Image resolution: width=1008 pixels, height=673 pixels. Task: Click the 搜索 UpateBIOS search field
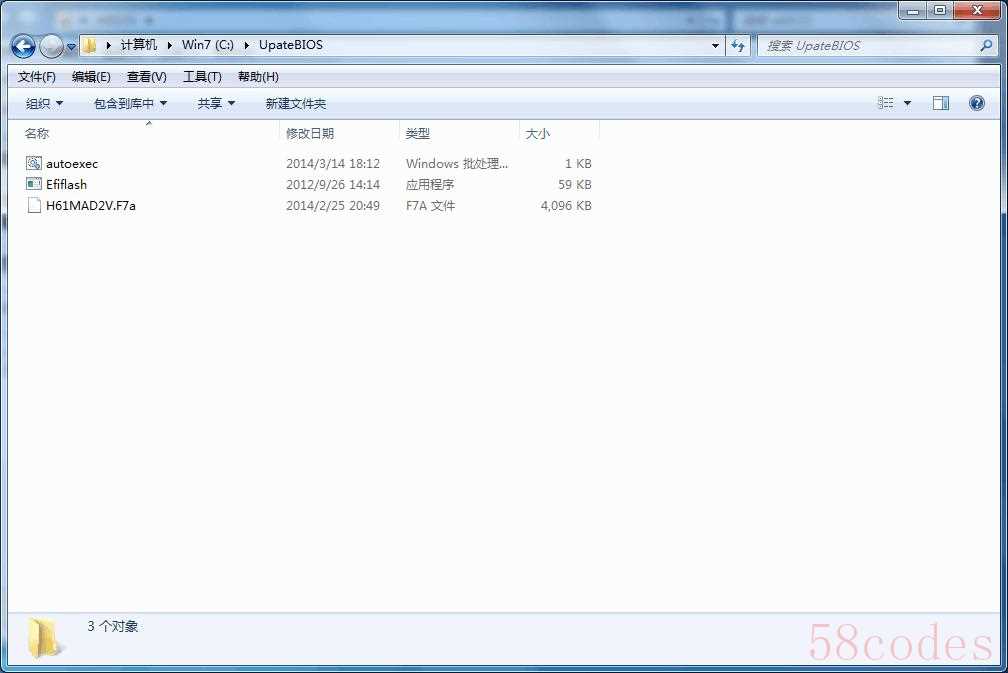point(865,45)
